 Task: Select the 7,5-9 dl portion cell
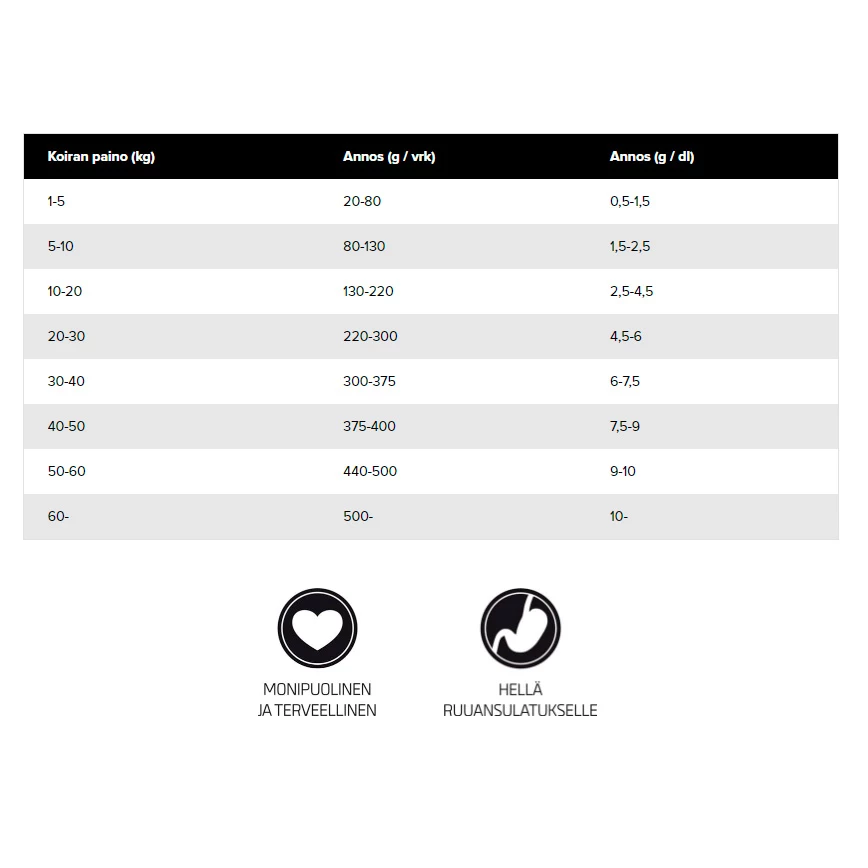[625, 427]
